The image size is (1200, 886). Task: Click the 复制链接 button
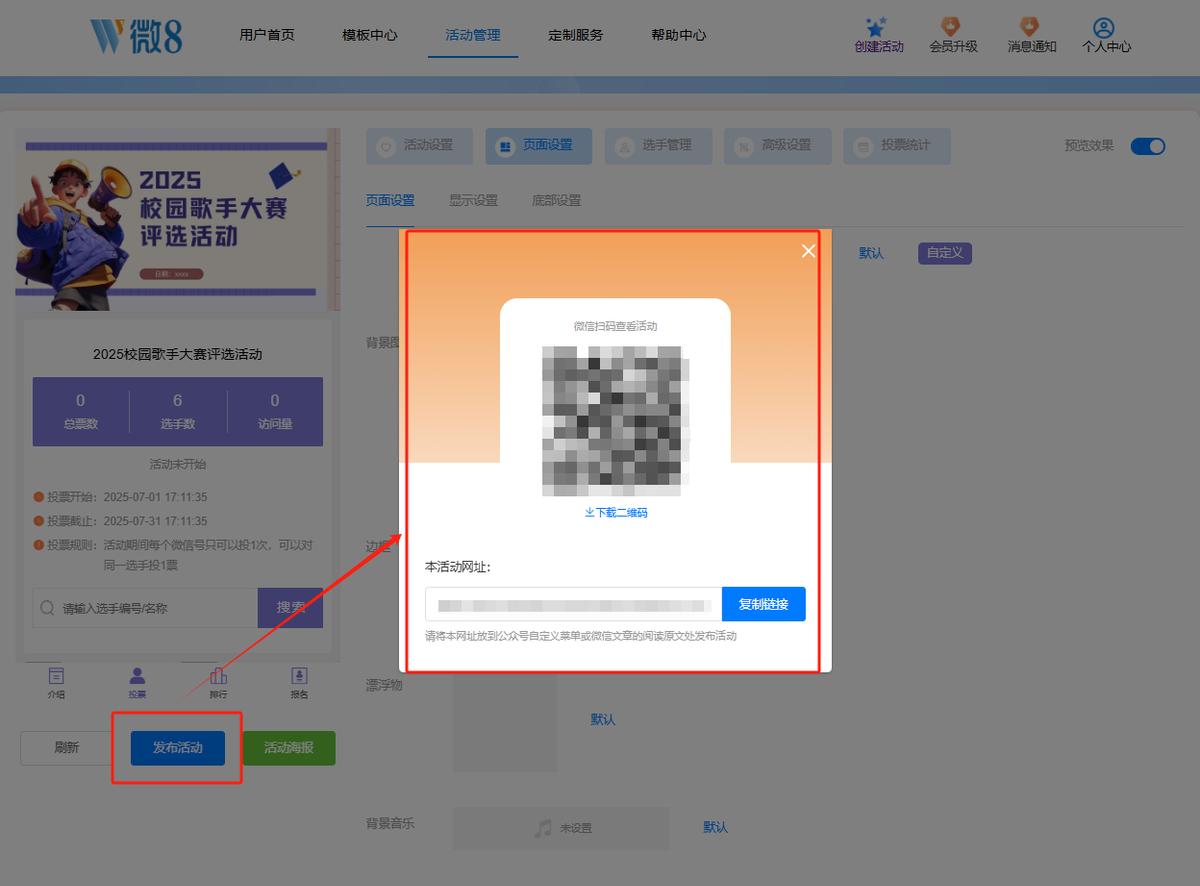coord(763,604)
